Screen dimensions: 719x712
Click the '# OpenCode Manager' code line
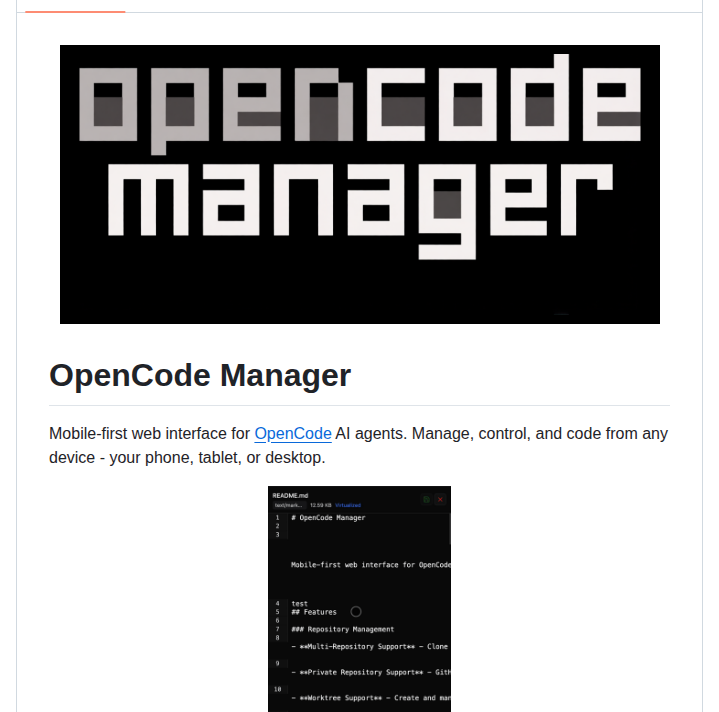pos(328,518)
